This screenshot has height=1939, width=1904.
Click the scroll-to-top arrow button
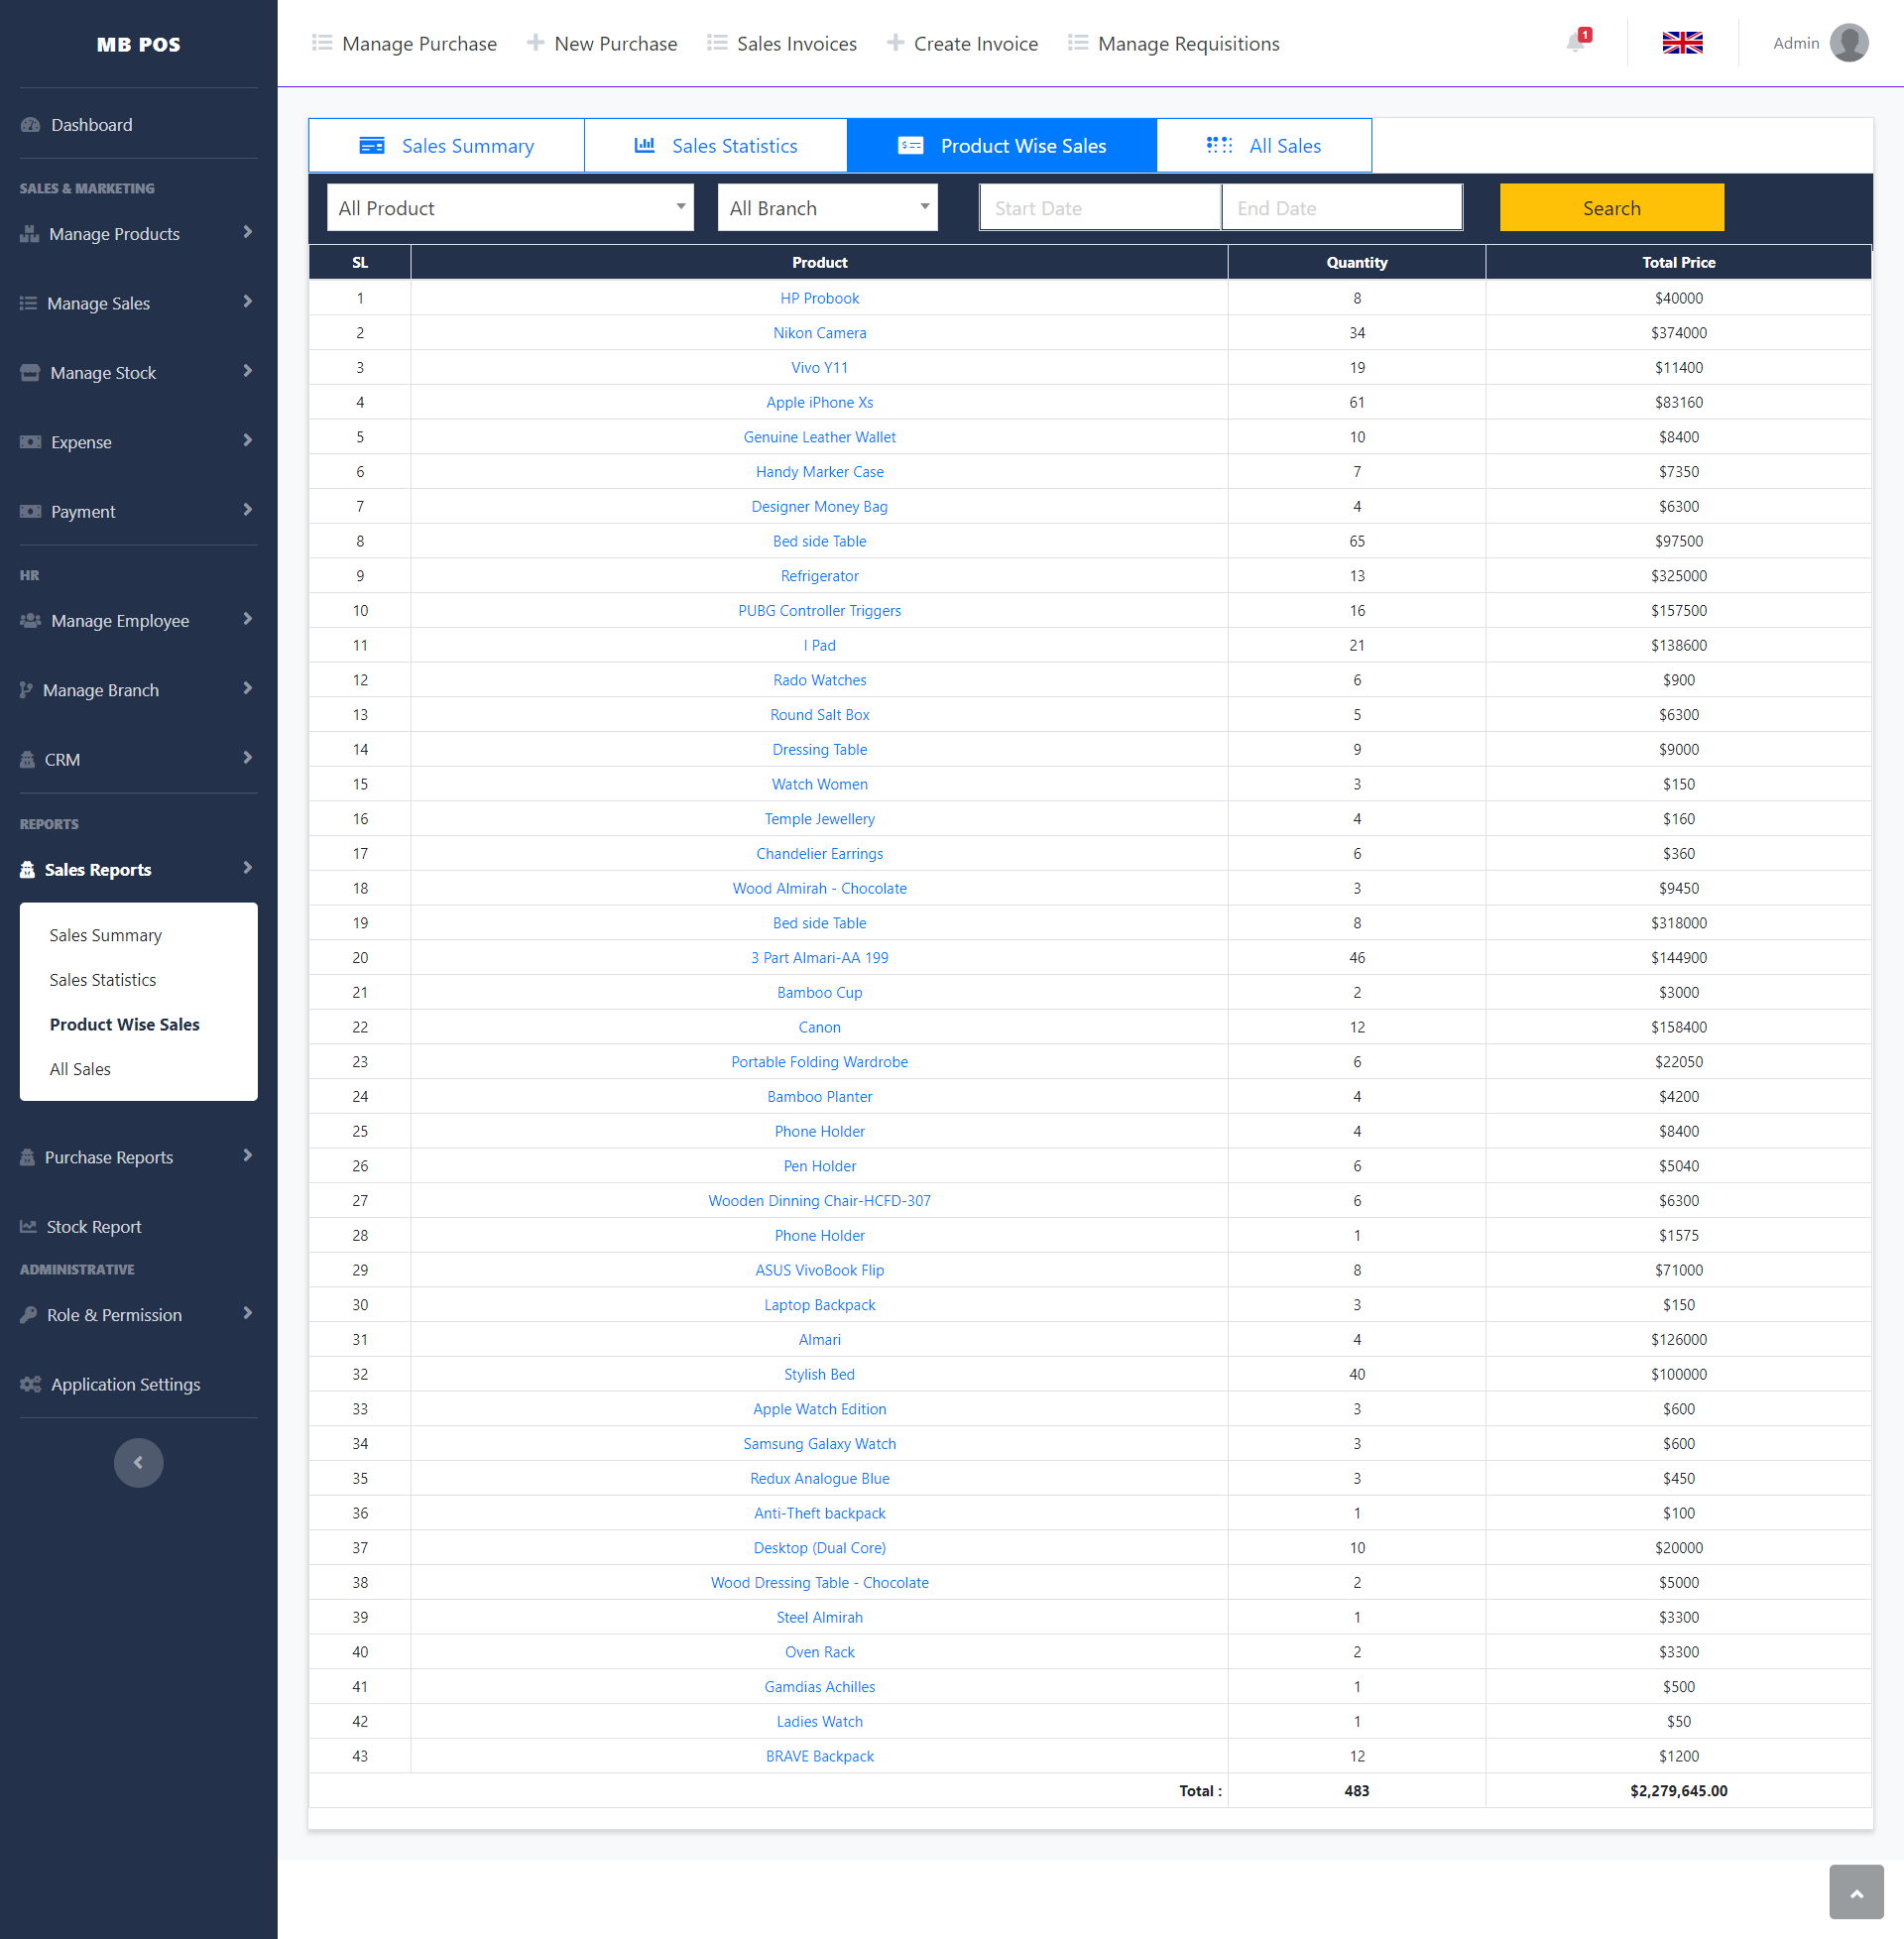(1856, 1892)
